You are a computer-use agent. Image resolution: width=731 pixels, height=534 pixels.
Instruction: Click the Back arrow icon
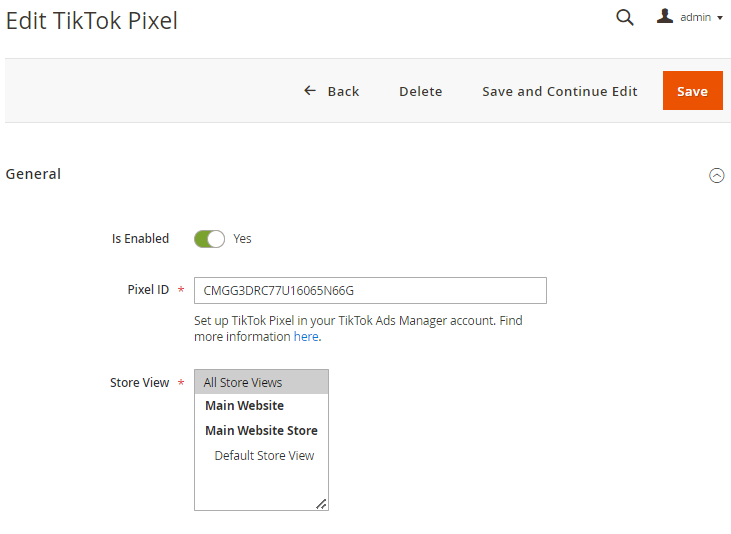tap(310, 90)
